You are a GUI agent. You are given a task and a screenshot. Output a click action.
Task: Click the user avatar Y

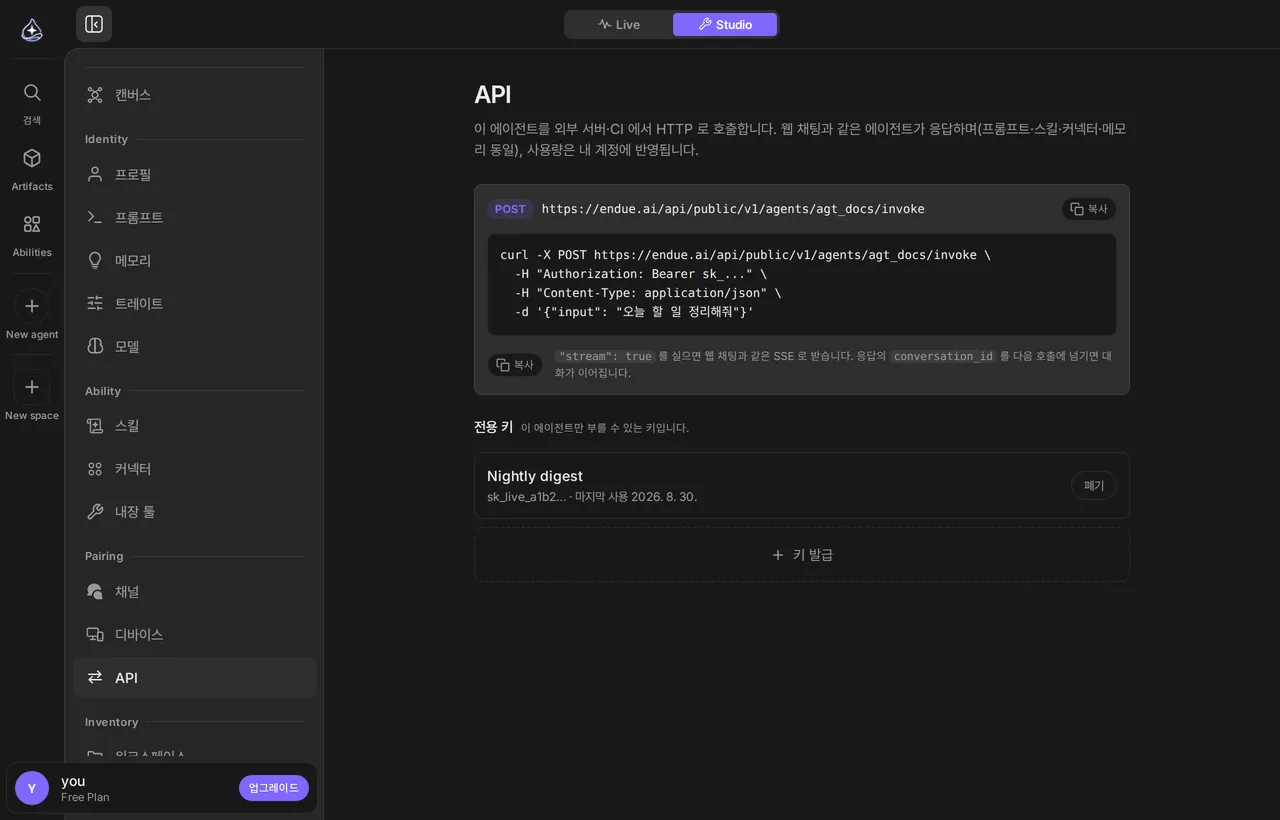click(32, 788)
